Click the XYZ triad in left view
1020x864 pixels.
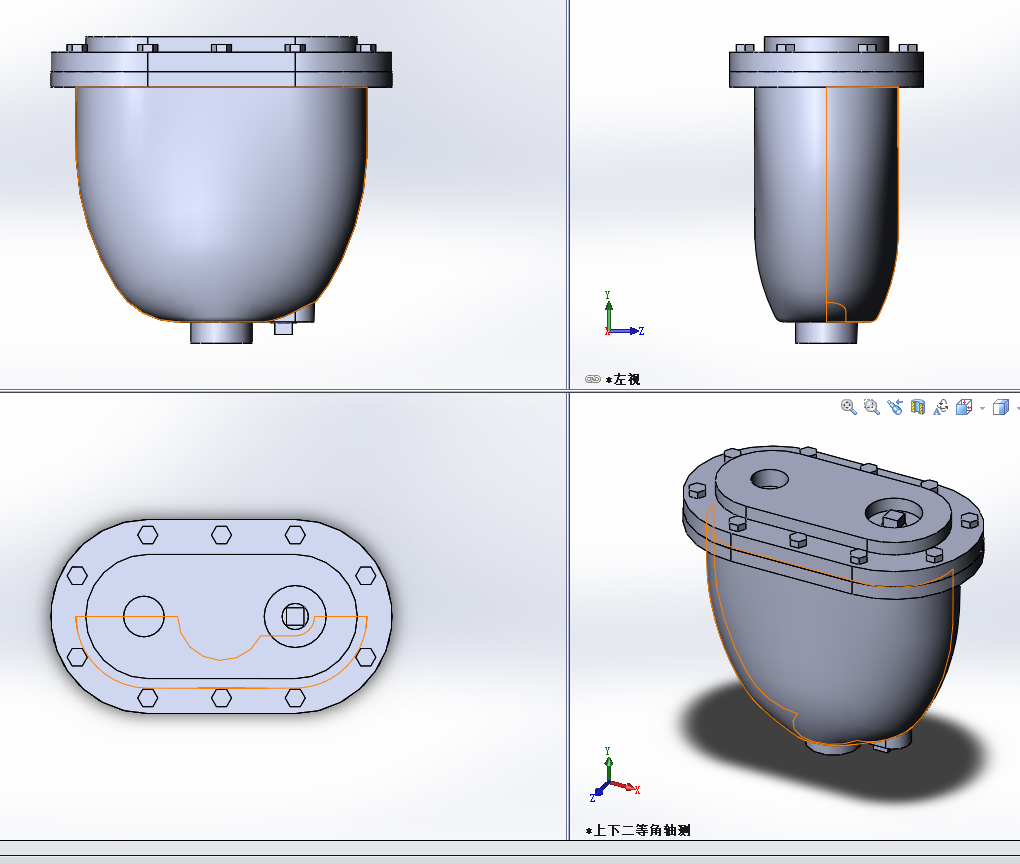point(624,314)
